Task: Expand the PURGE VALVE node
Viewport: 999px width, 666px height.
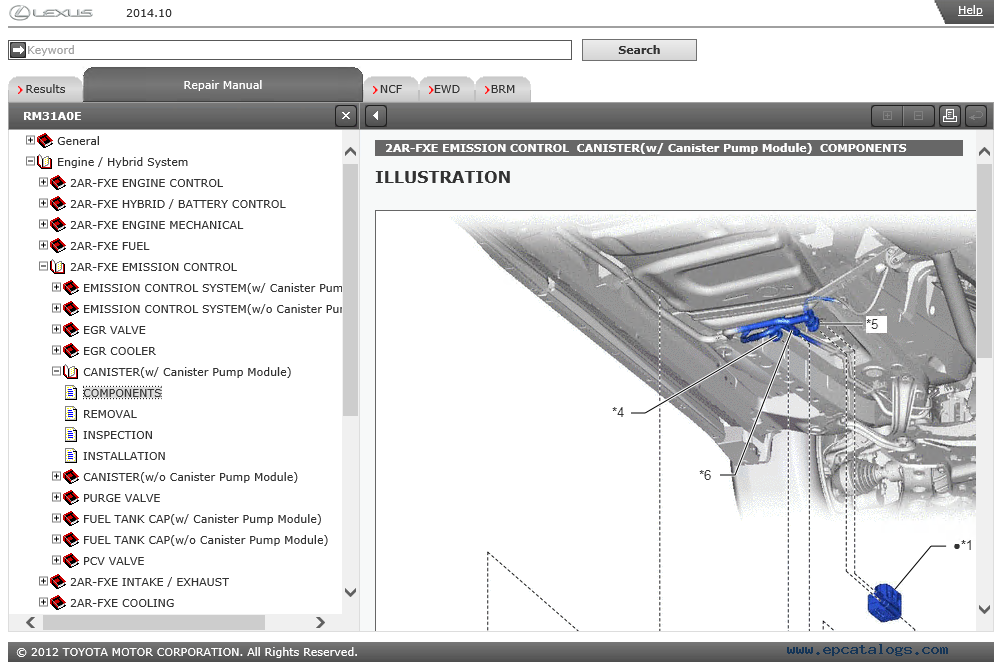Action: click(56, 497)
